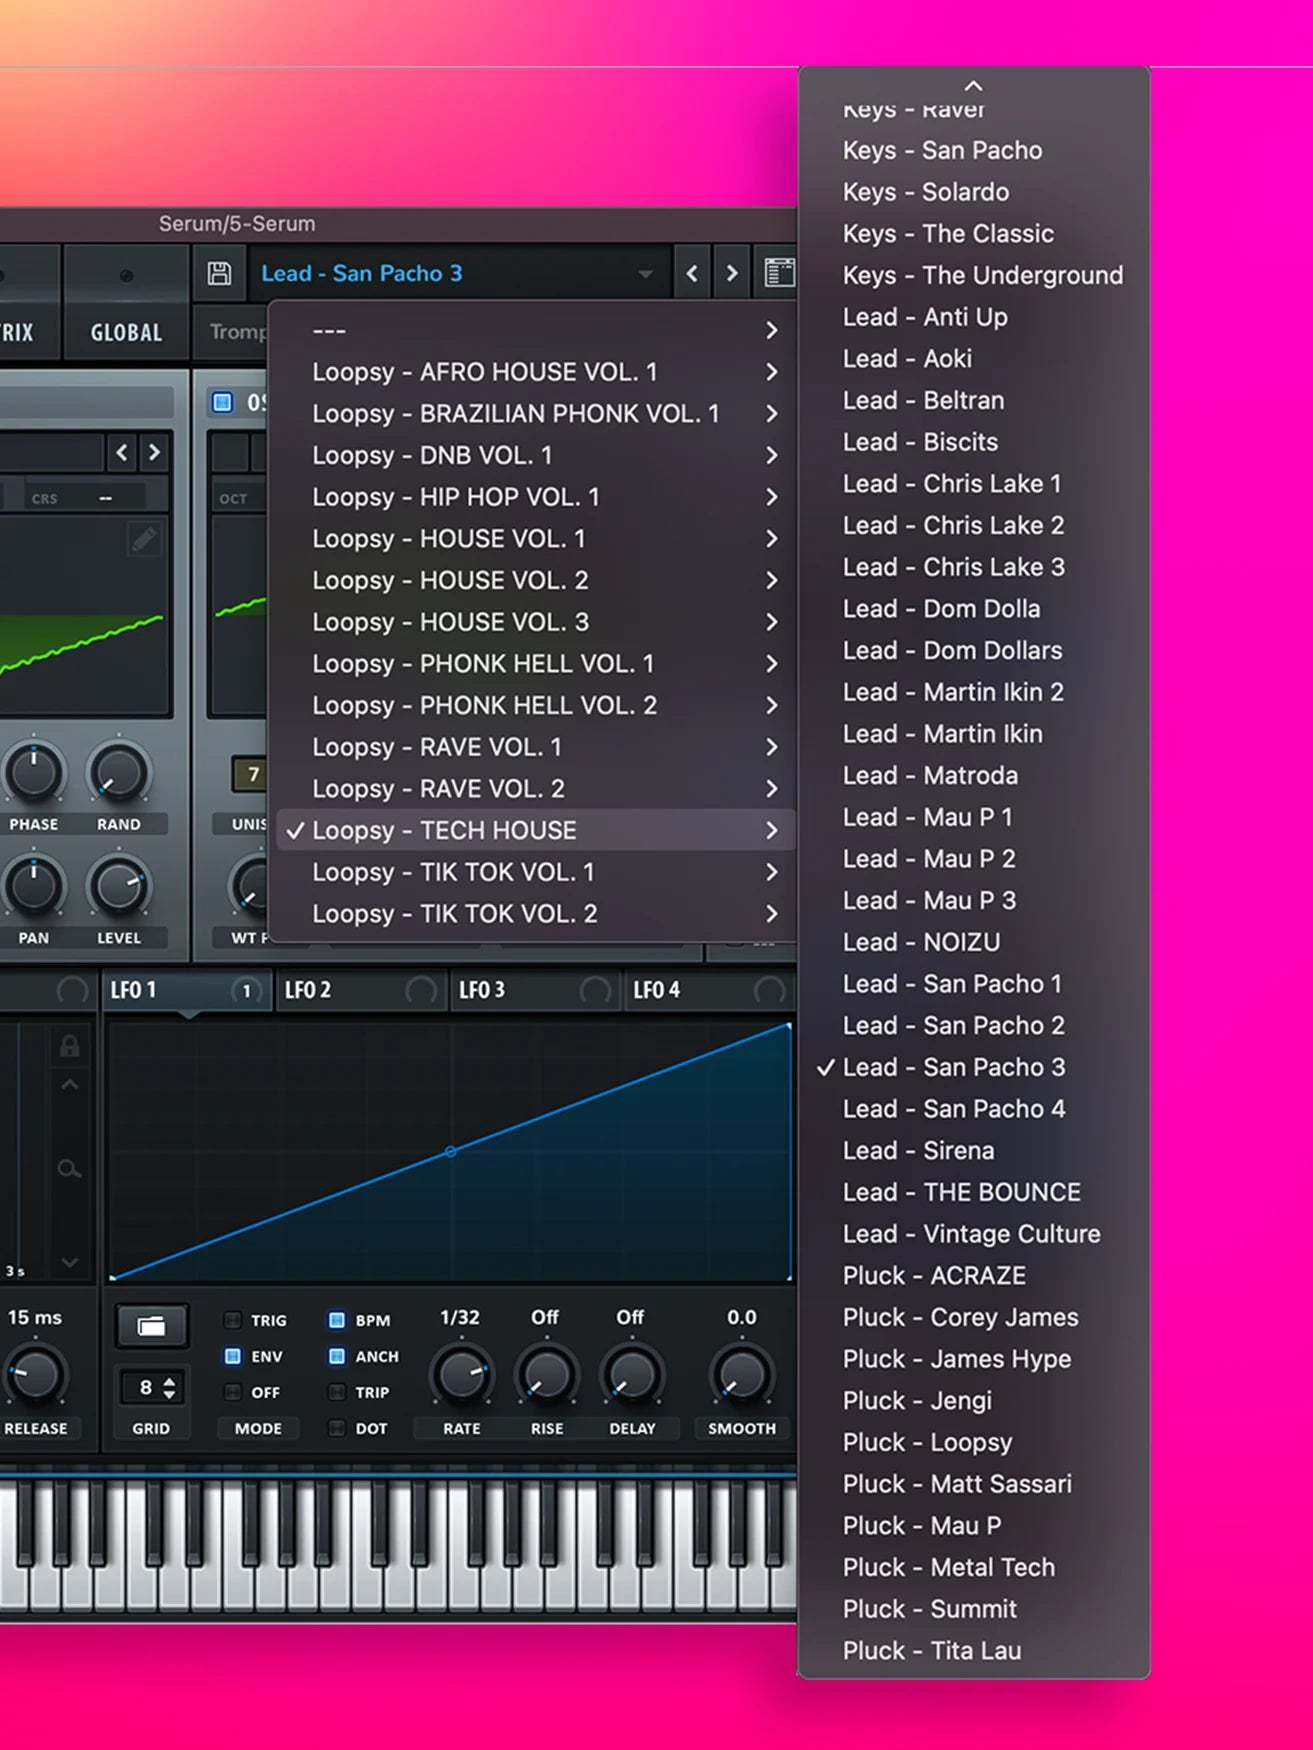Go to next preset with right arrow

(732, 273)
